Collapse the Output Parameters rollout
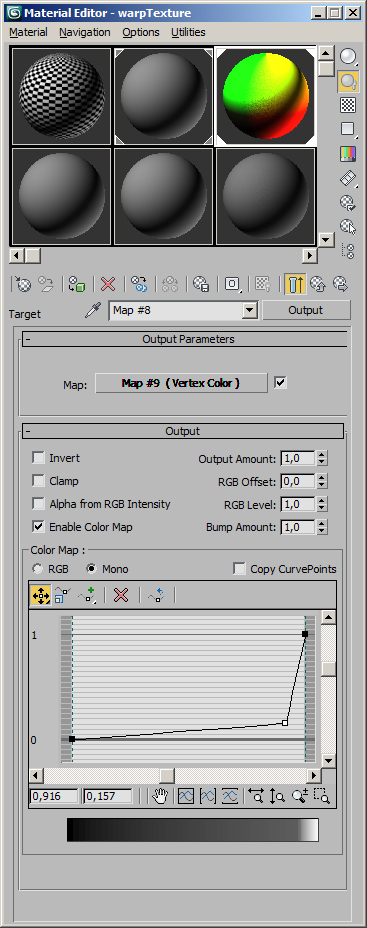Screen dimensions: 367x928 [184, 340]
